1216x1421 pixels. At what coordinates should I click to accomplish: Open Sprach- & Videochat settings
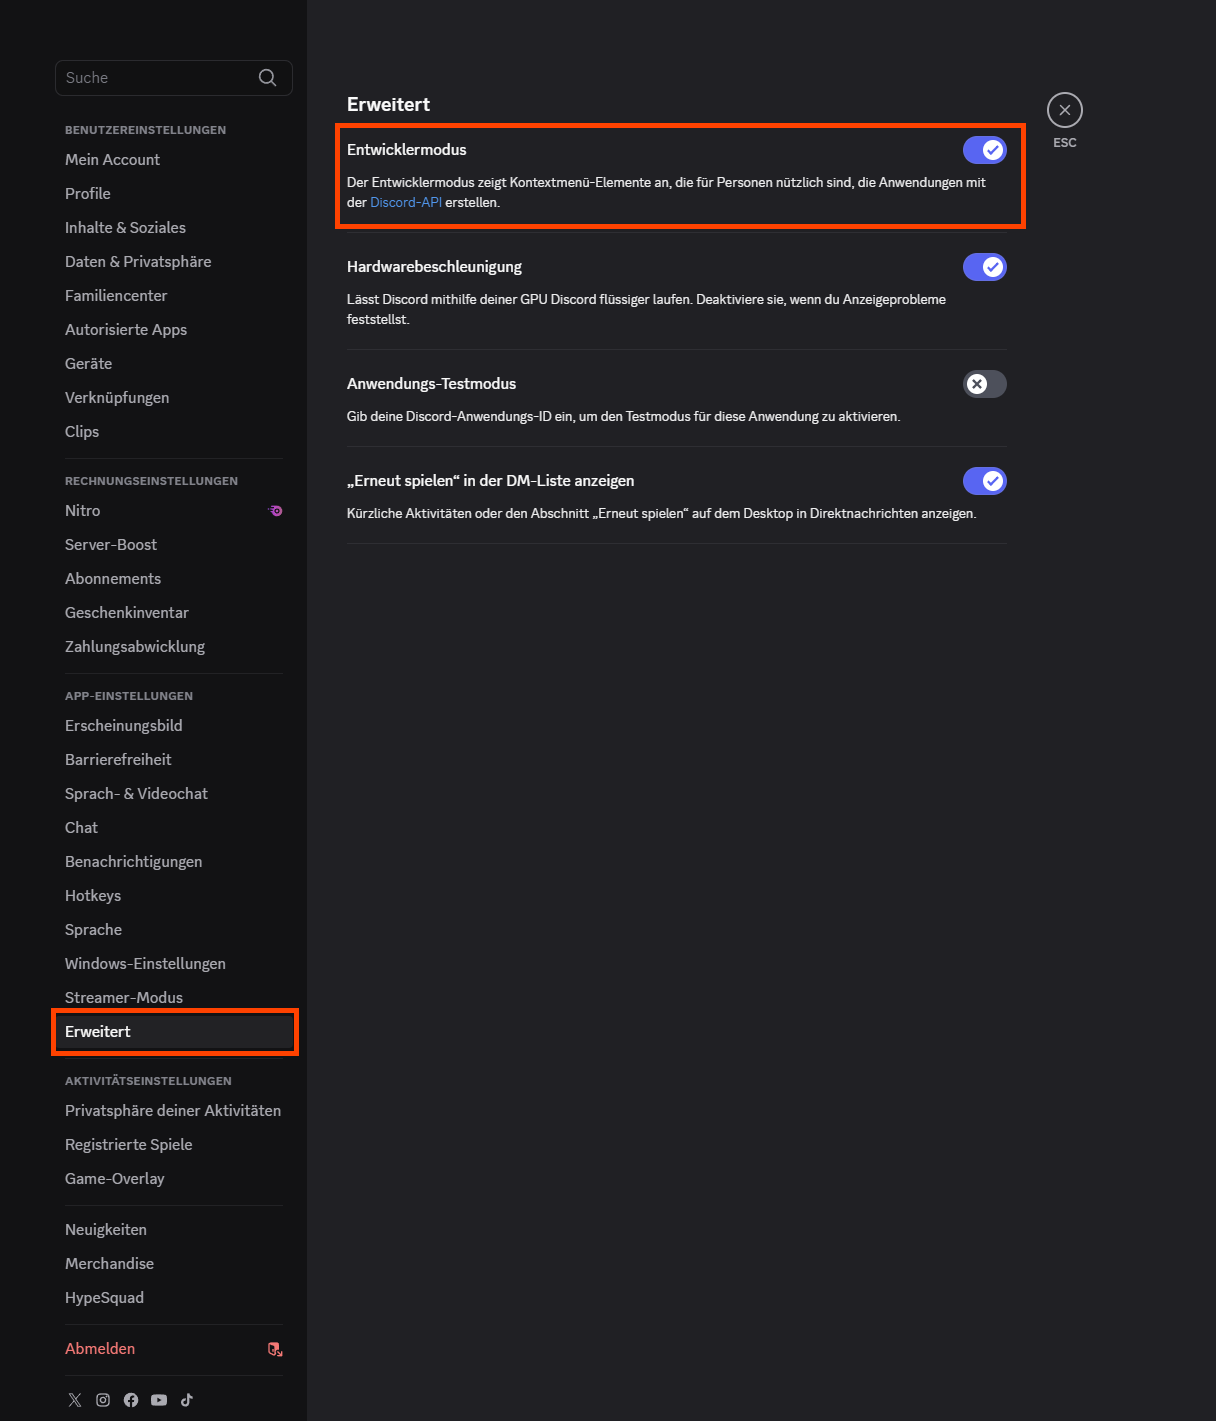click(x=174, y=794)
